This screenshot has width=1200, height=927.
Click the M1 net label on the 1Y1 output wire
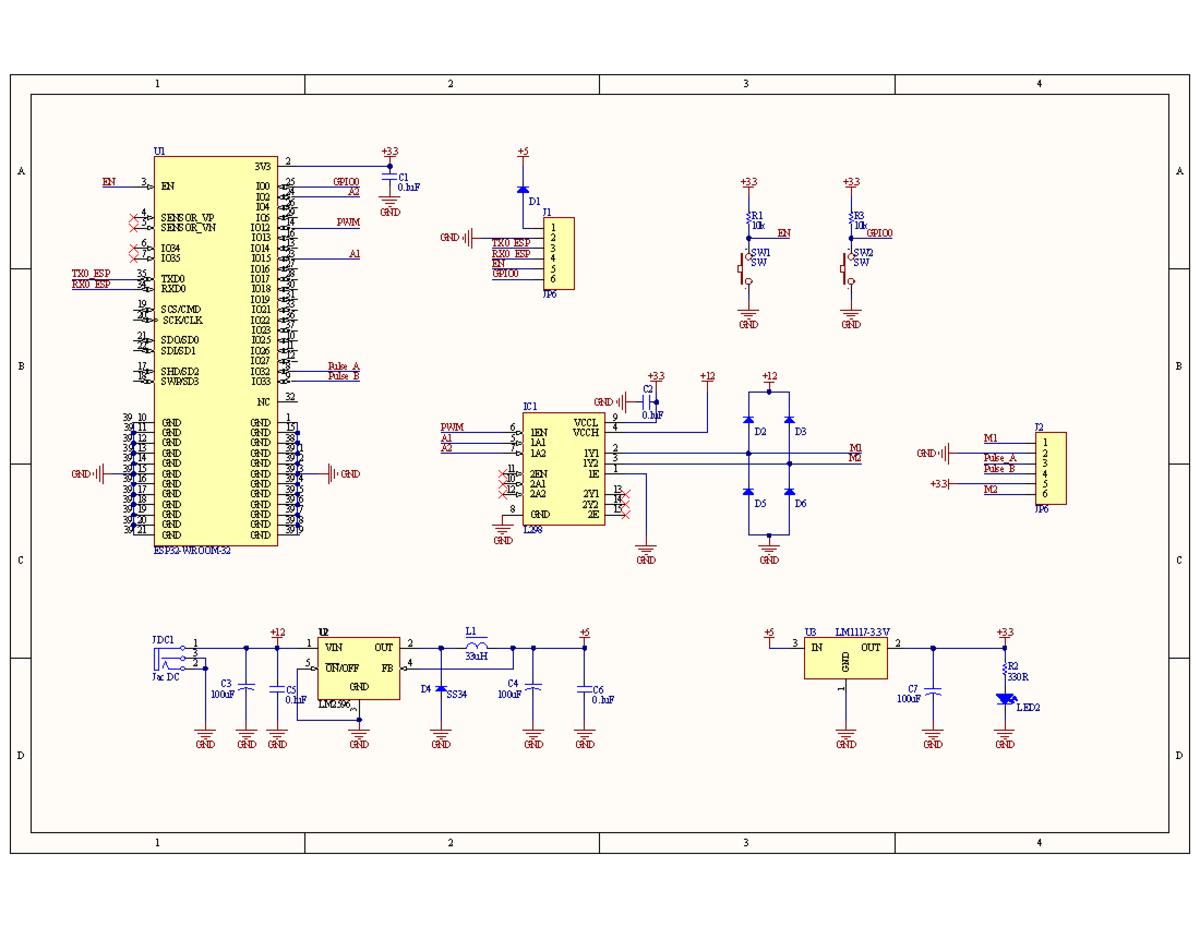tap(855, 448)
